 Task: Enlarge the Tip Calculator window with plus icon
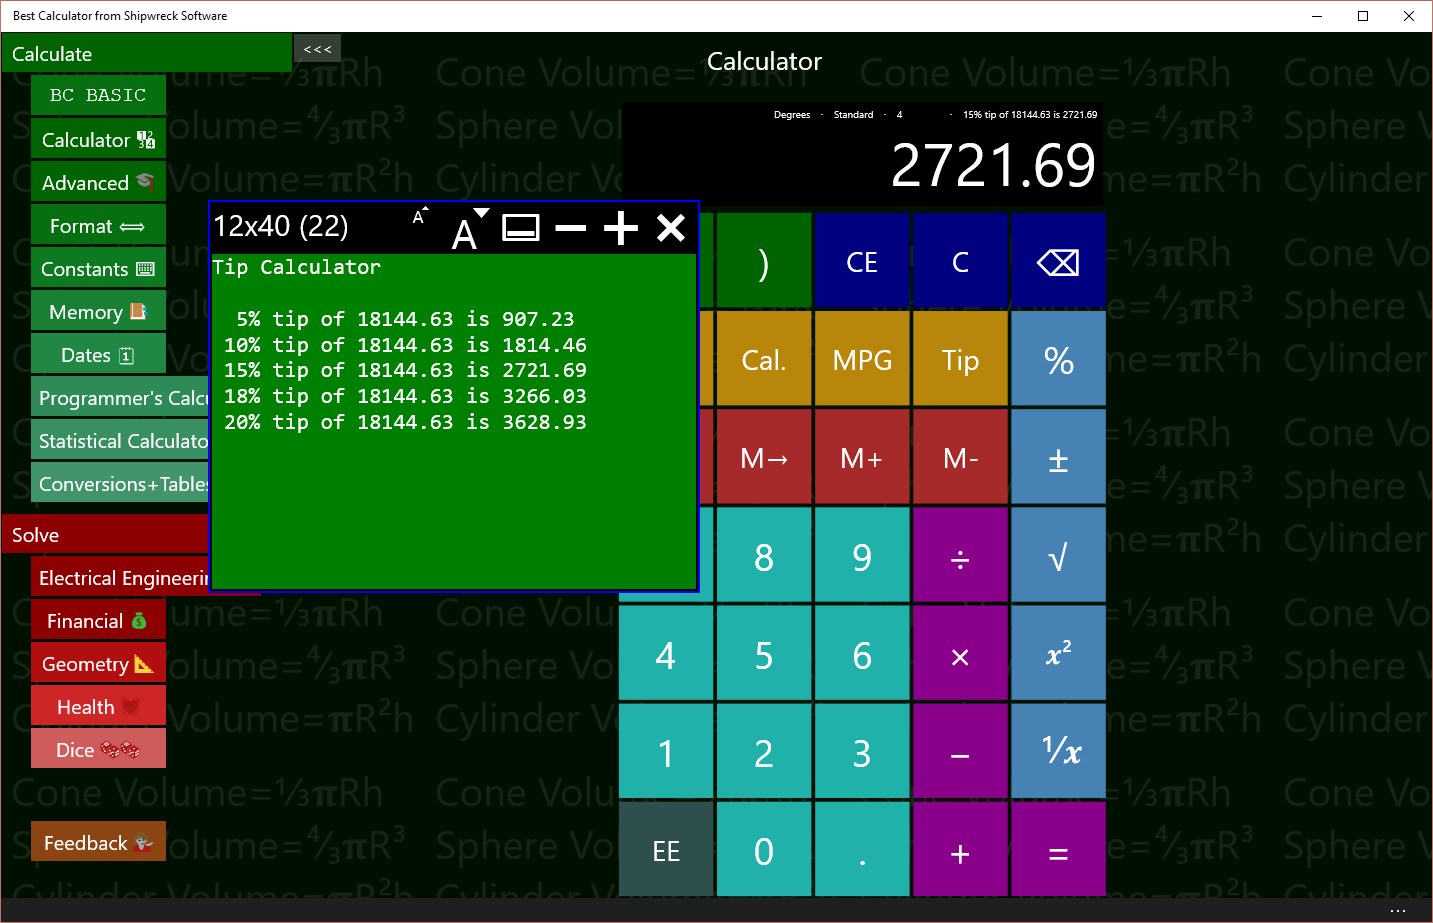click(x=620, y=228)
